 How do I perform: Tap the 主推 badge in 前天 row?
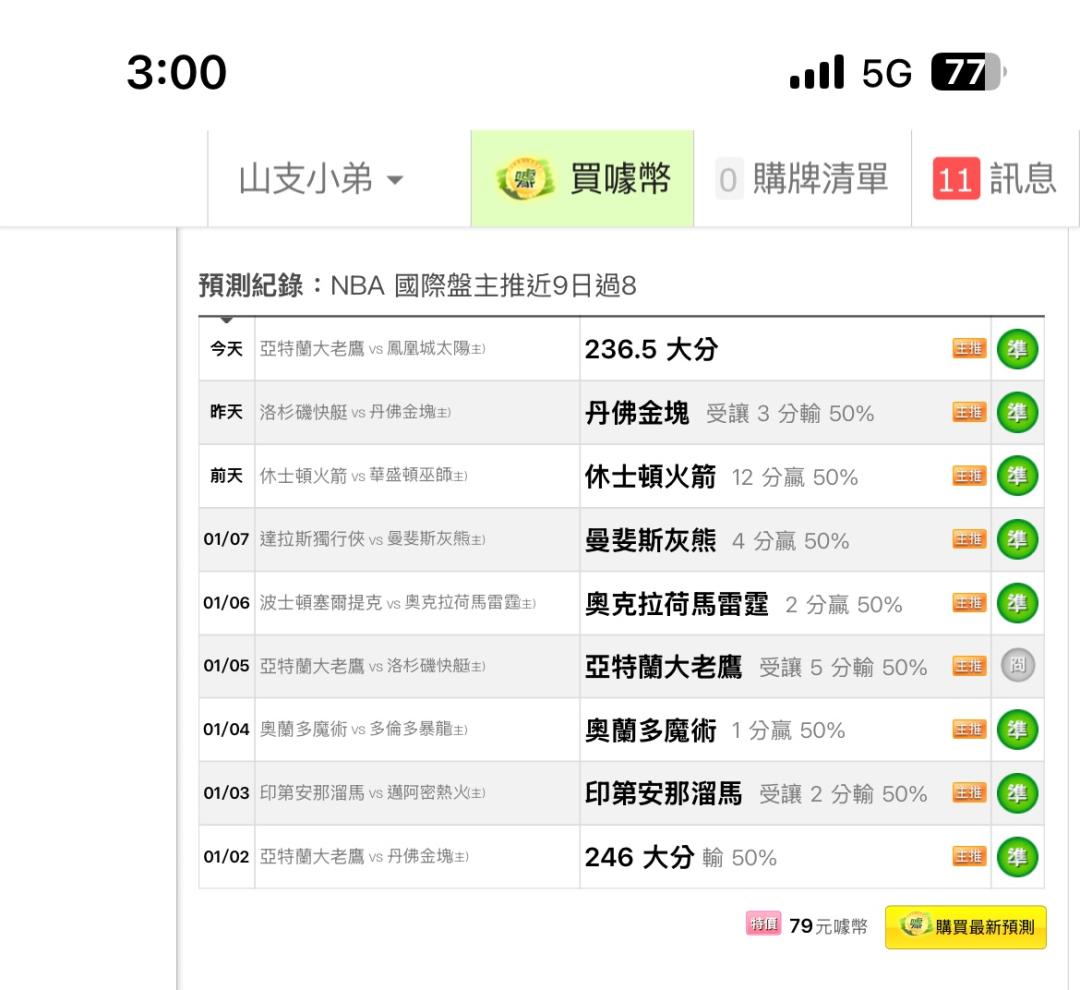[x=969, y=475]
